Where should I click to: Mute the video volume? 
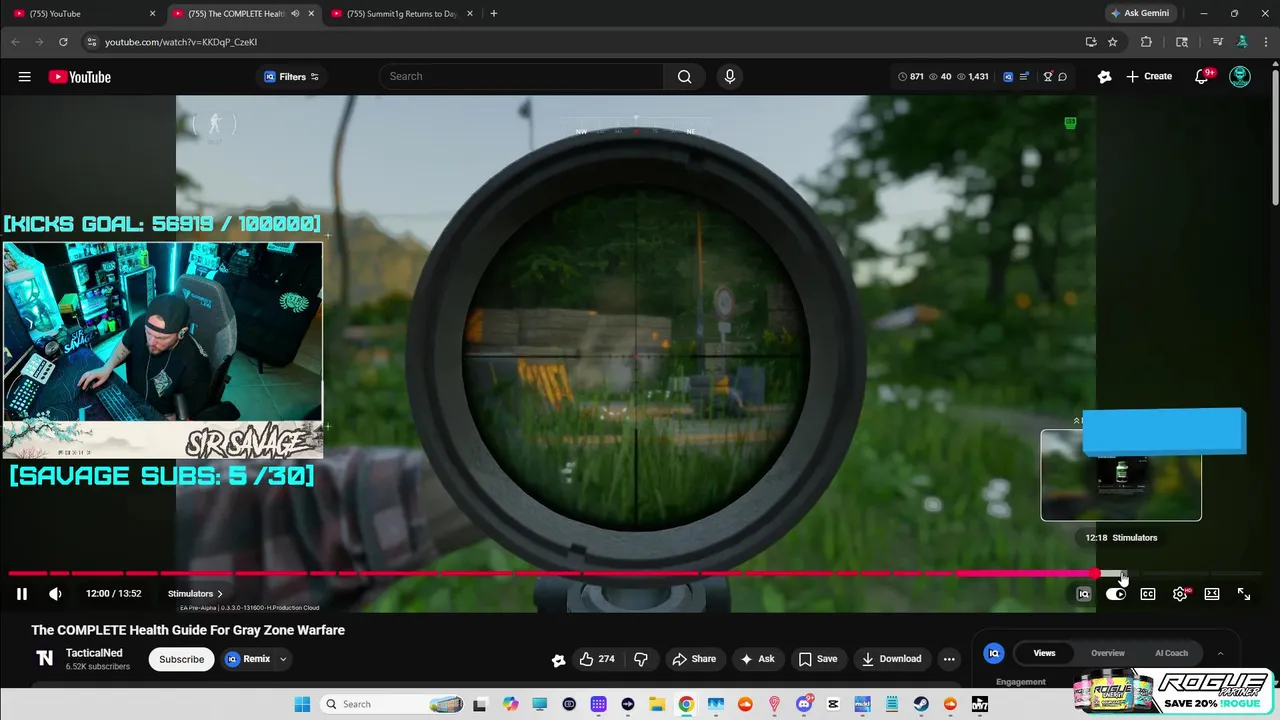(55, 594)
